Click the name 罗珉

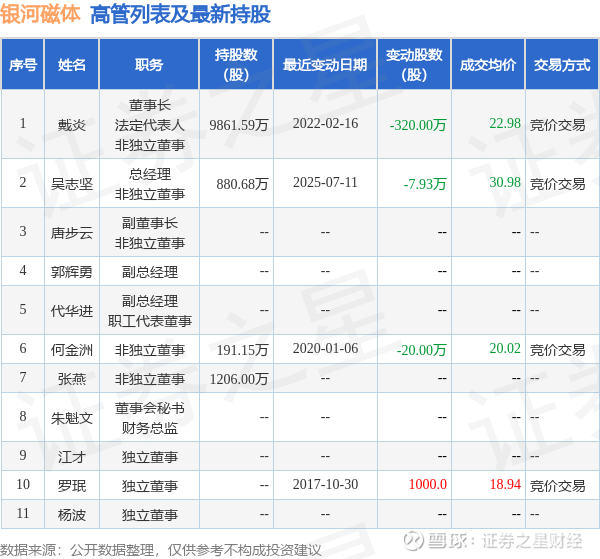point(72,486)
